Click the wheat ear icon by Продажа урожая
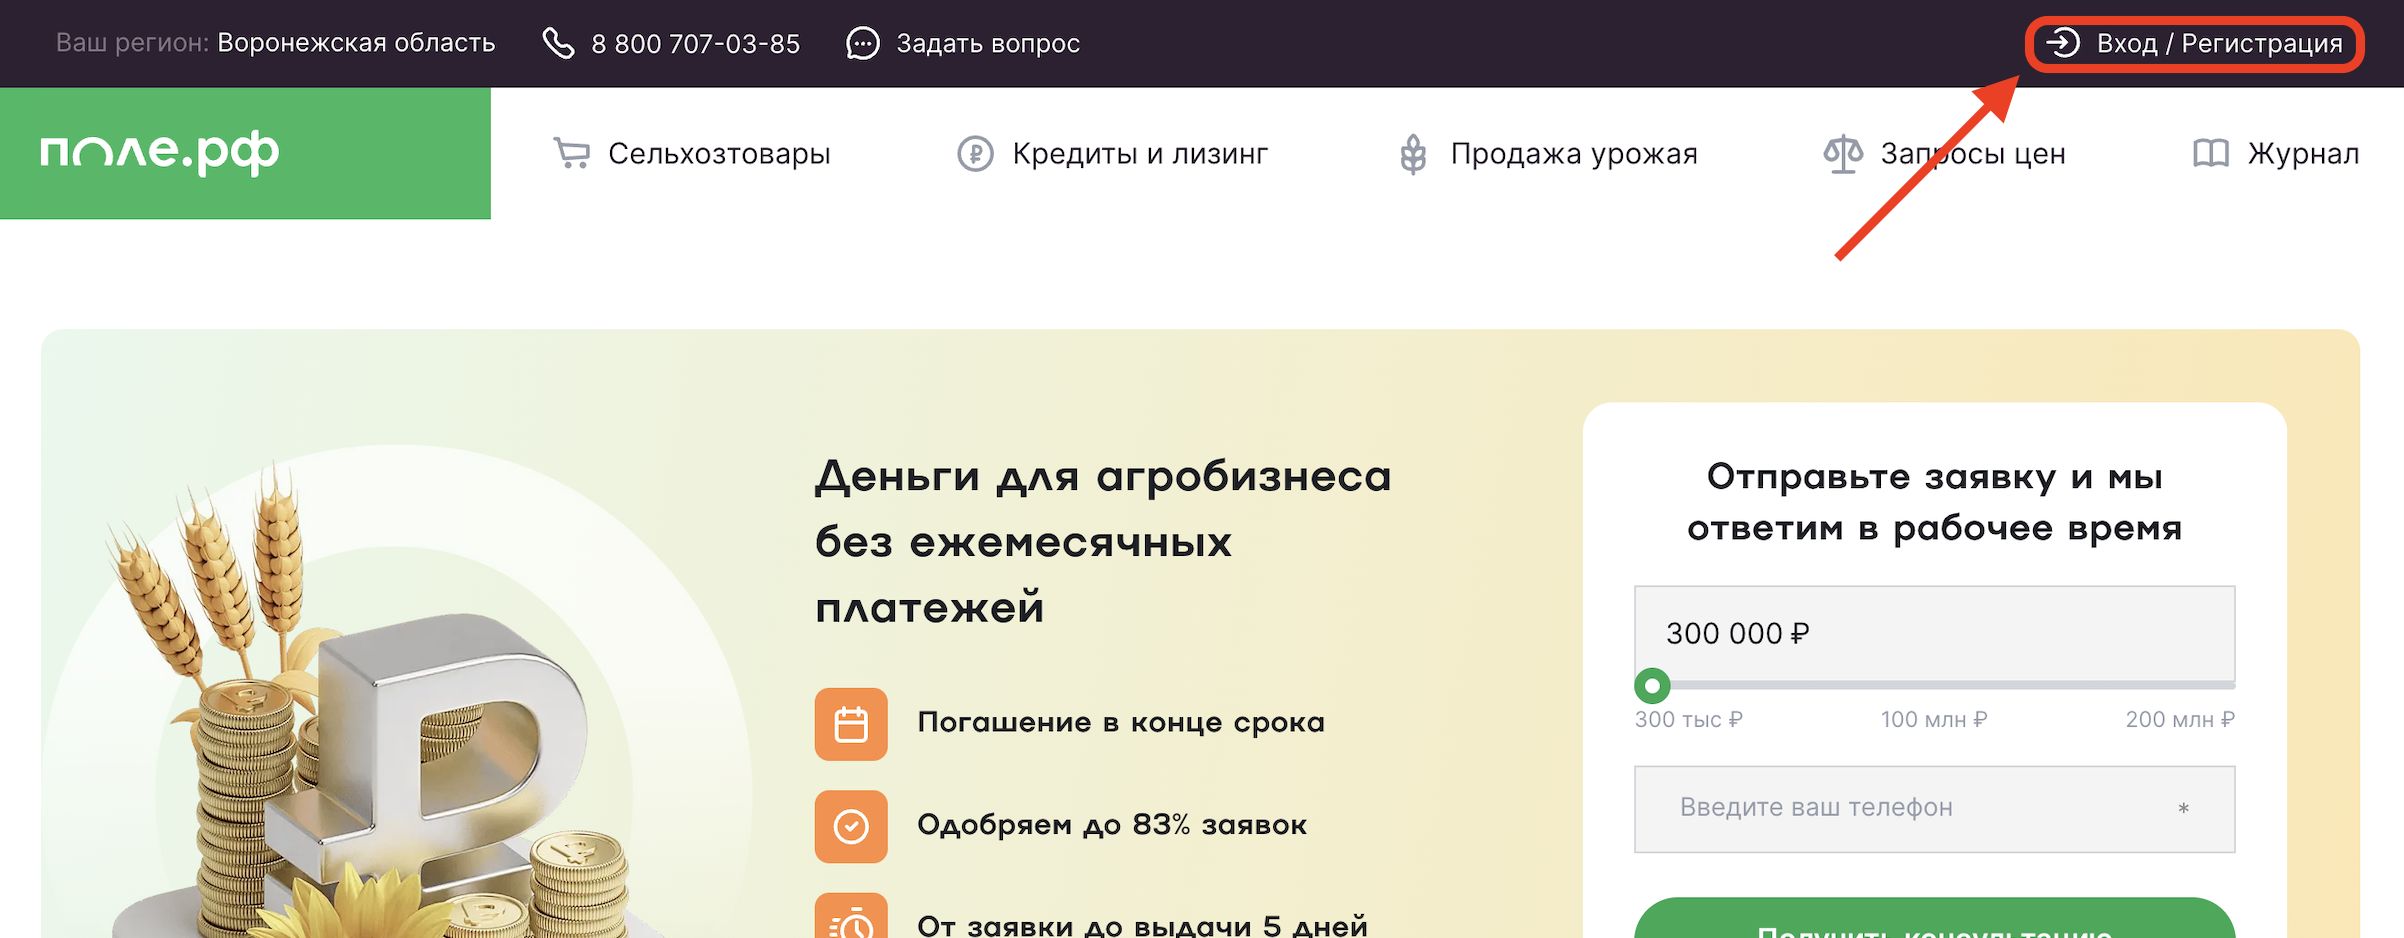This screenshot has height=938, width=2404. coord(1413,154)
